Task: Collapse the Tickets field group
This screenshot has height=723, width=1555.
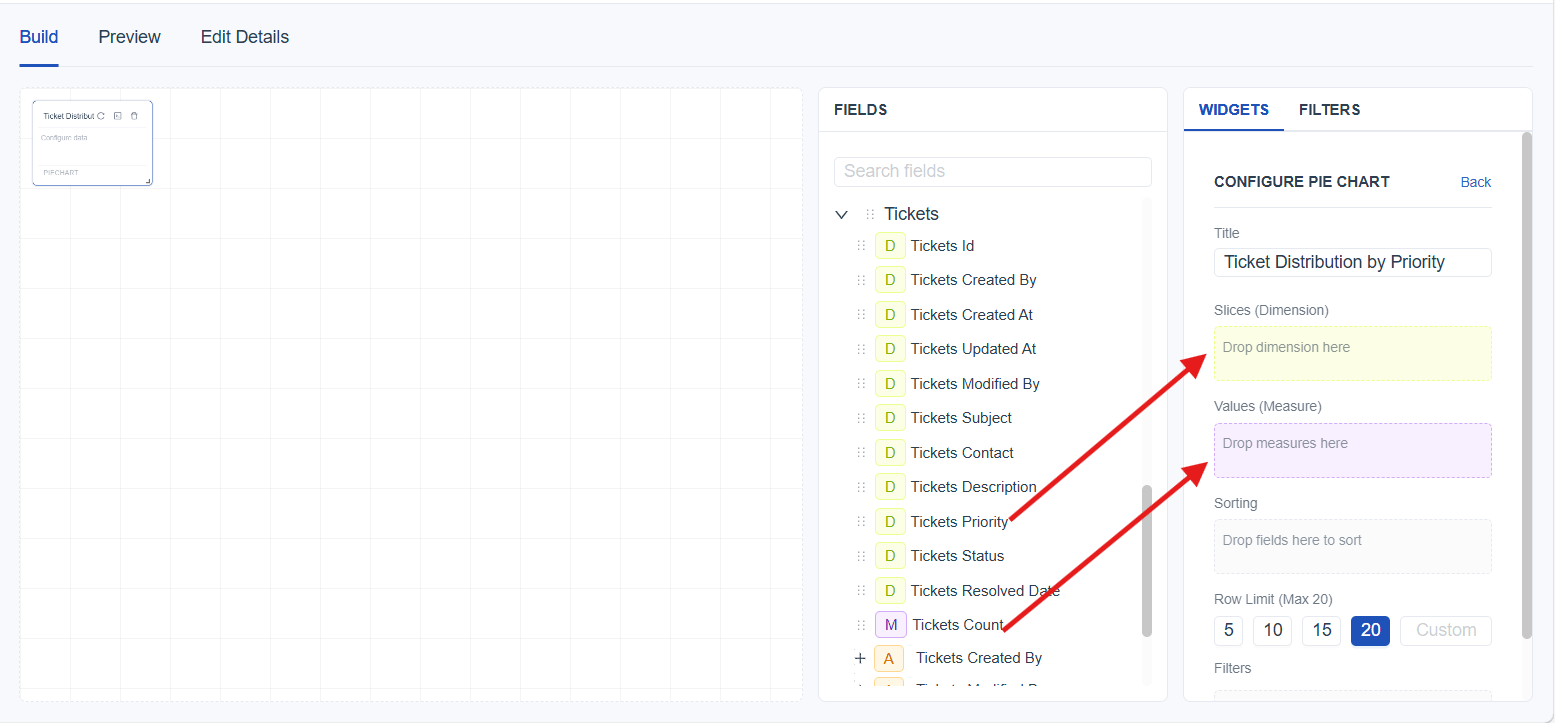Action: click(x=841, y=214)
